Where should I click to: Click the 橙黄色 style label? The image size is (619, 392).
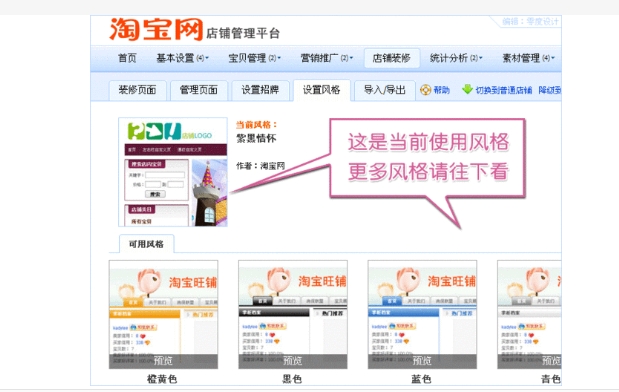coord(162,379)
